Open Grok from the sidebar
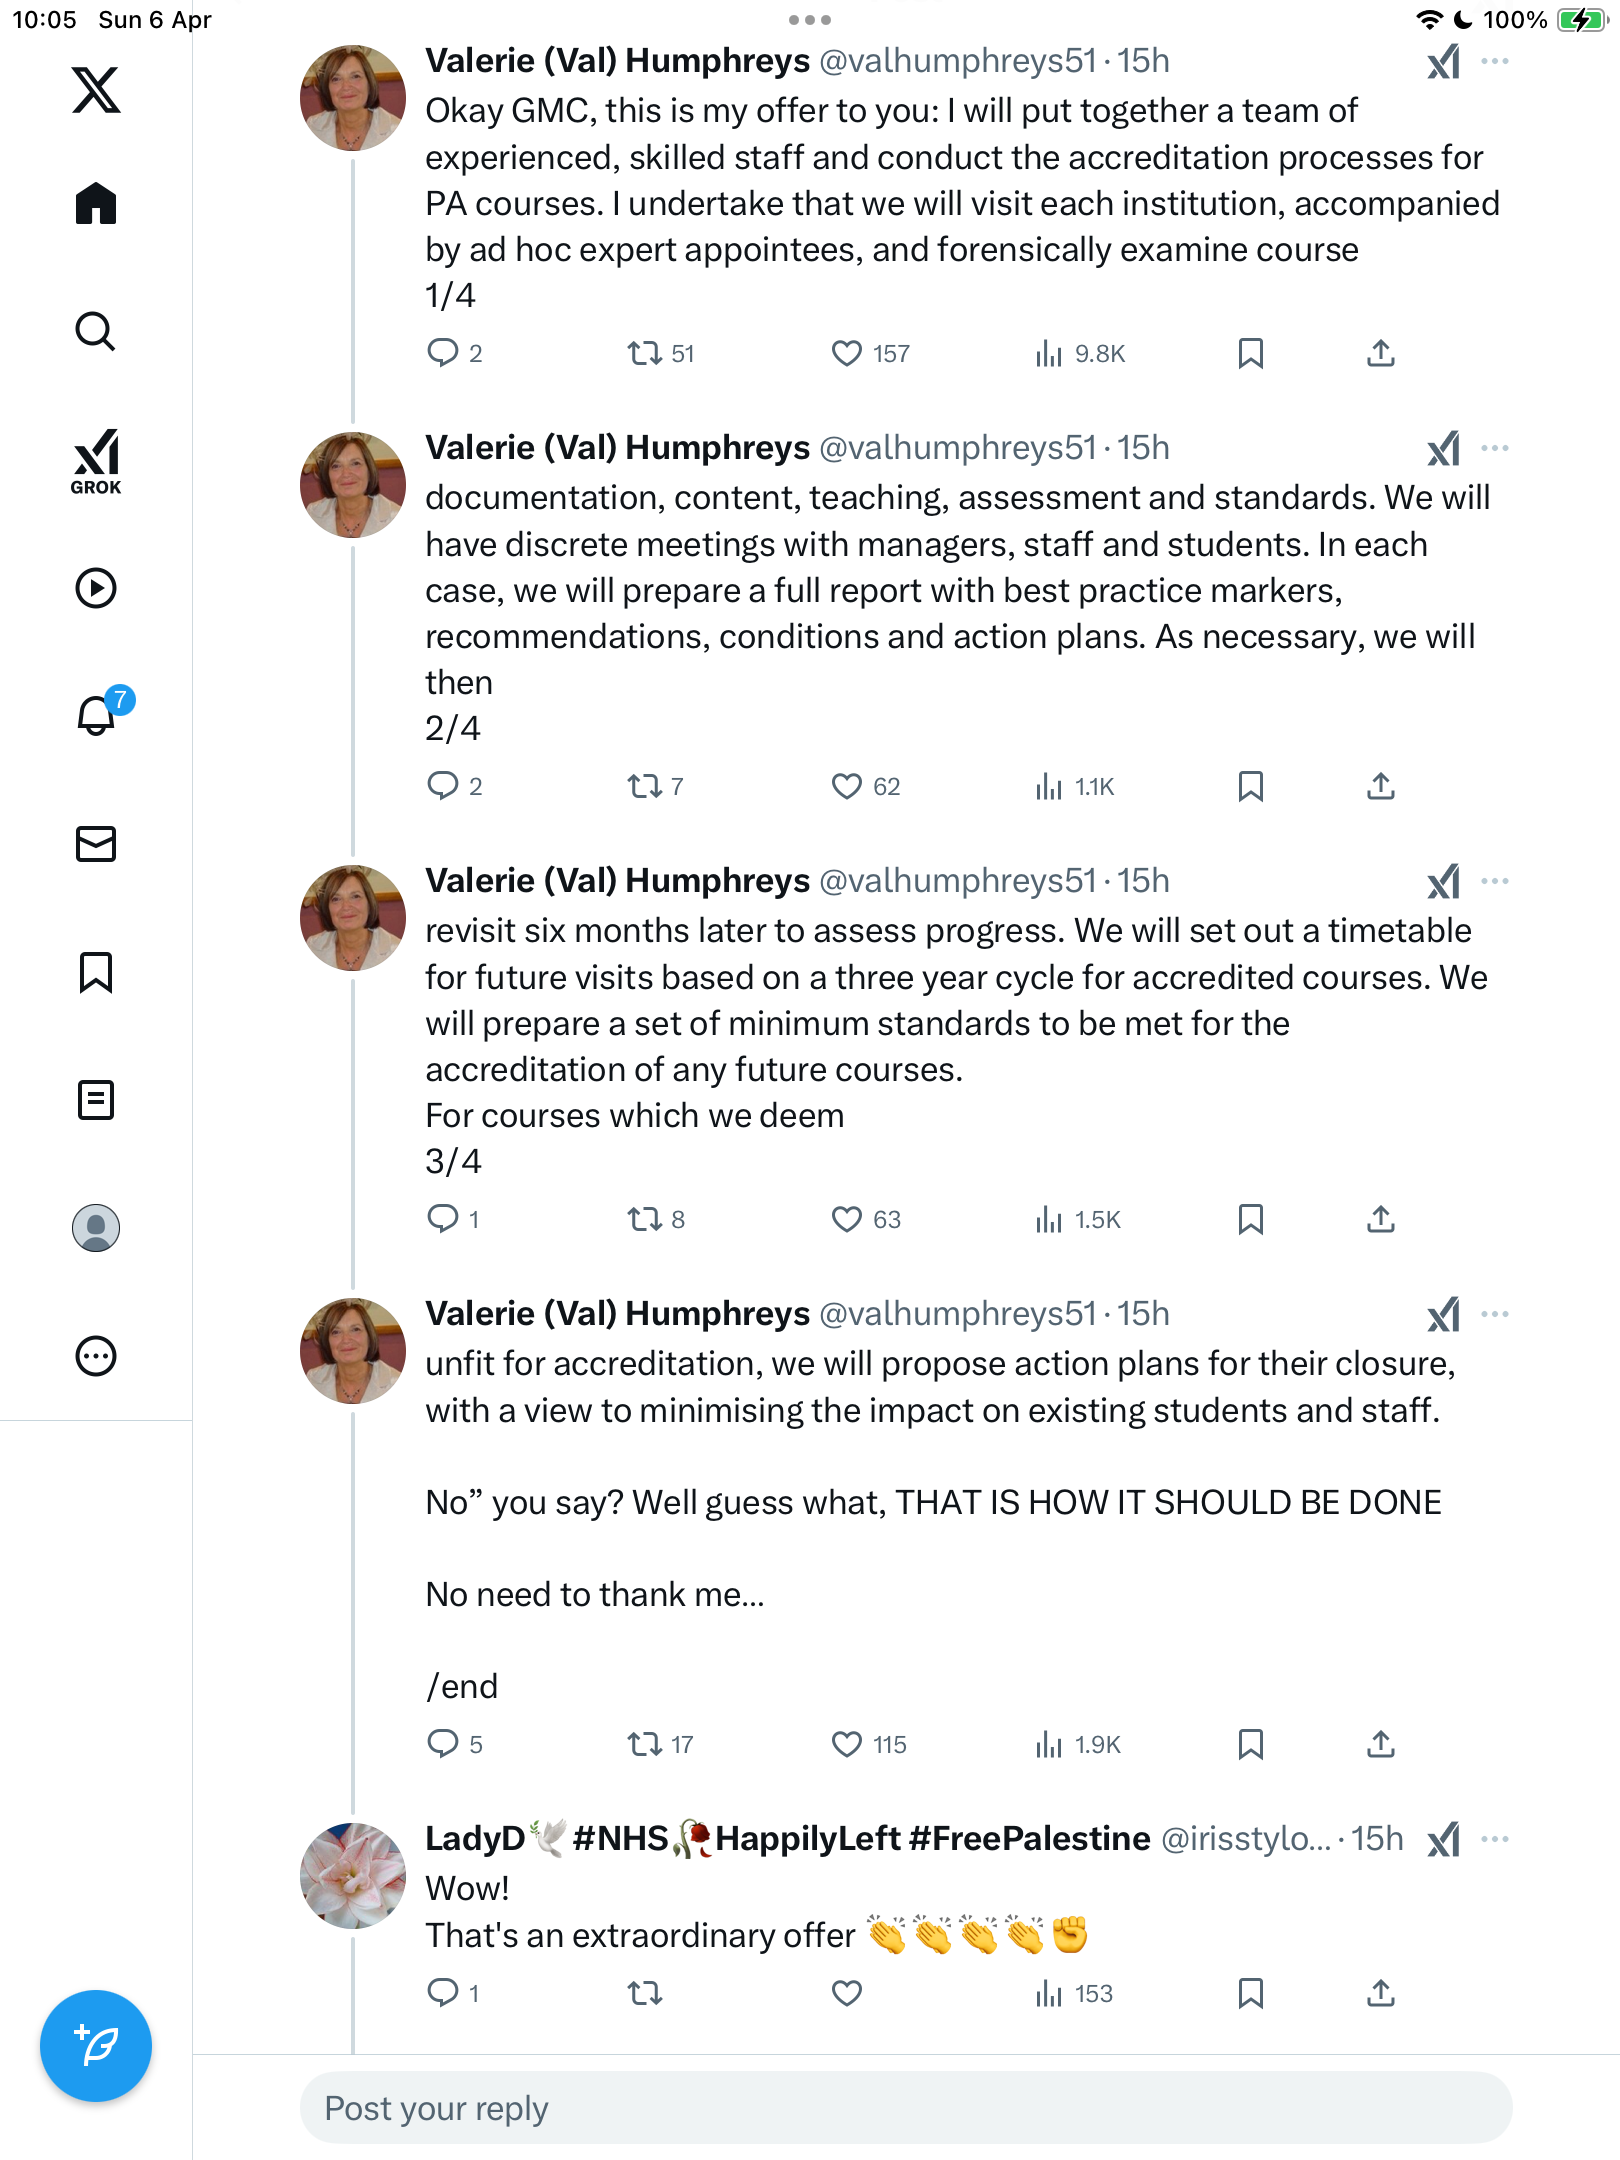Image resolution: width=1620 pixels, height=2160 pixels. [x=96, y=461]
